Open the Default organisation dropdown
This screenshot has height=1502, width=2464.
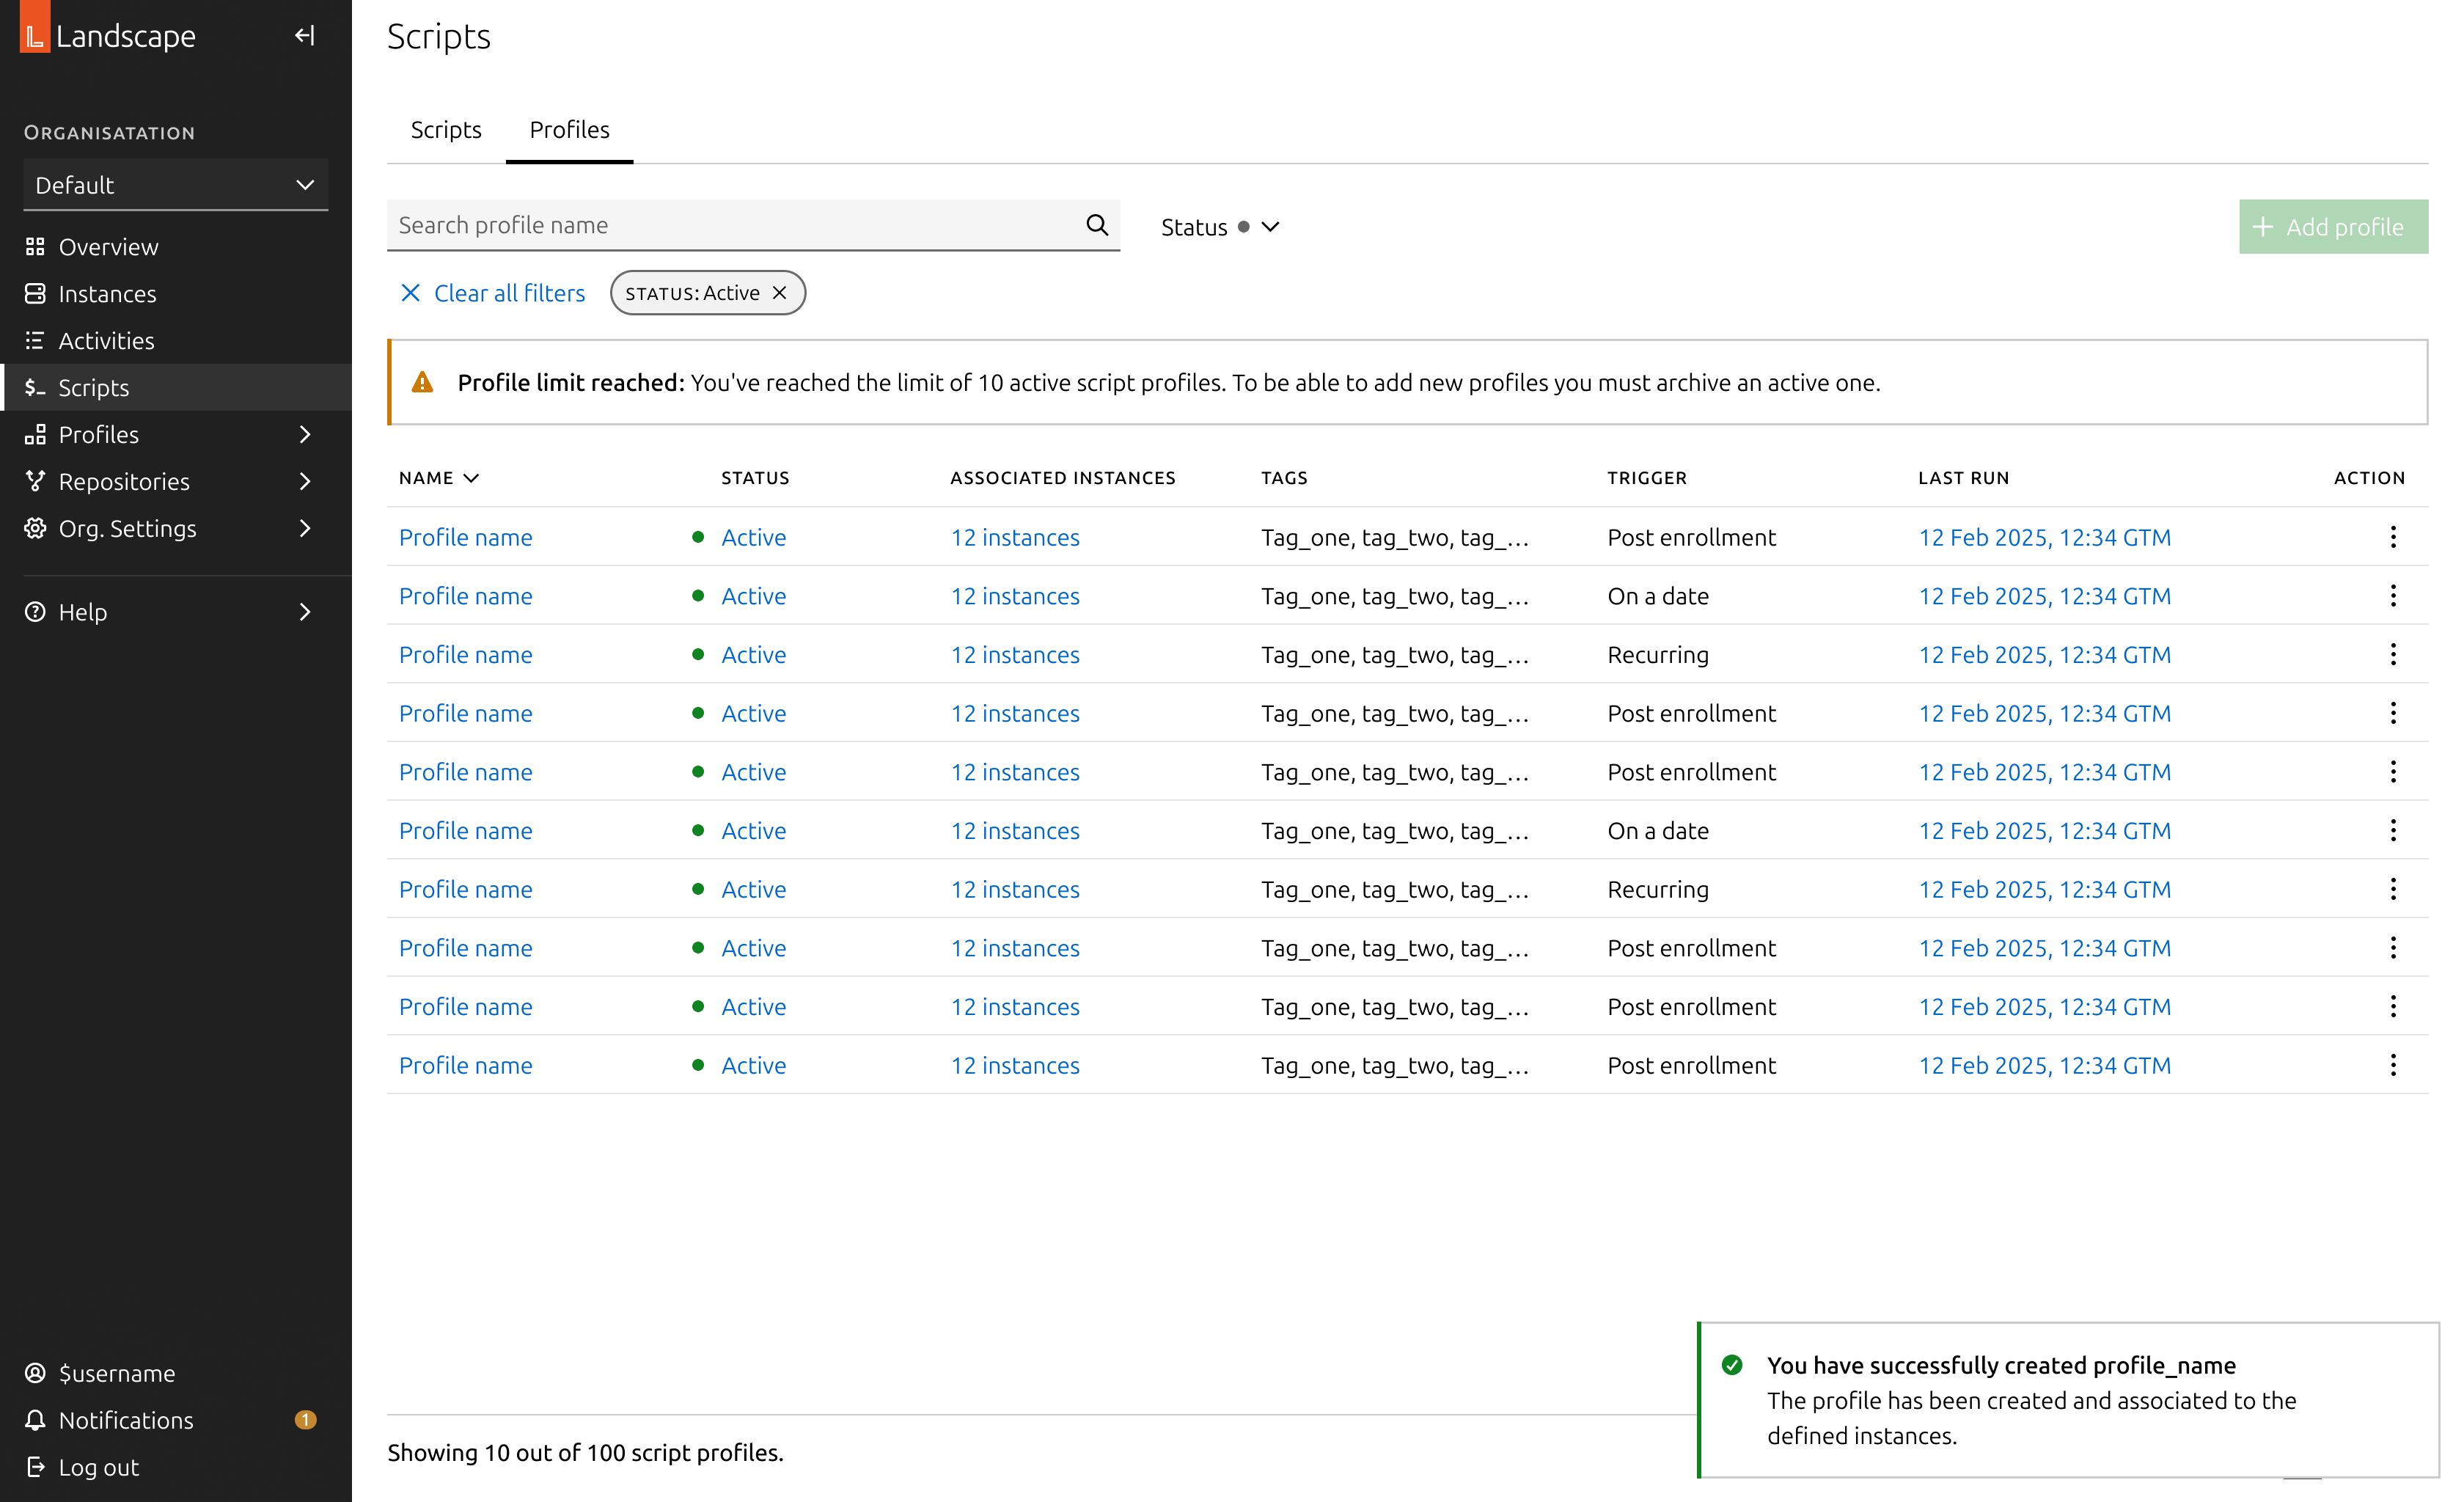tap(176, 185)
